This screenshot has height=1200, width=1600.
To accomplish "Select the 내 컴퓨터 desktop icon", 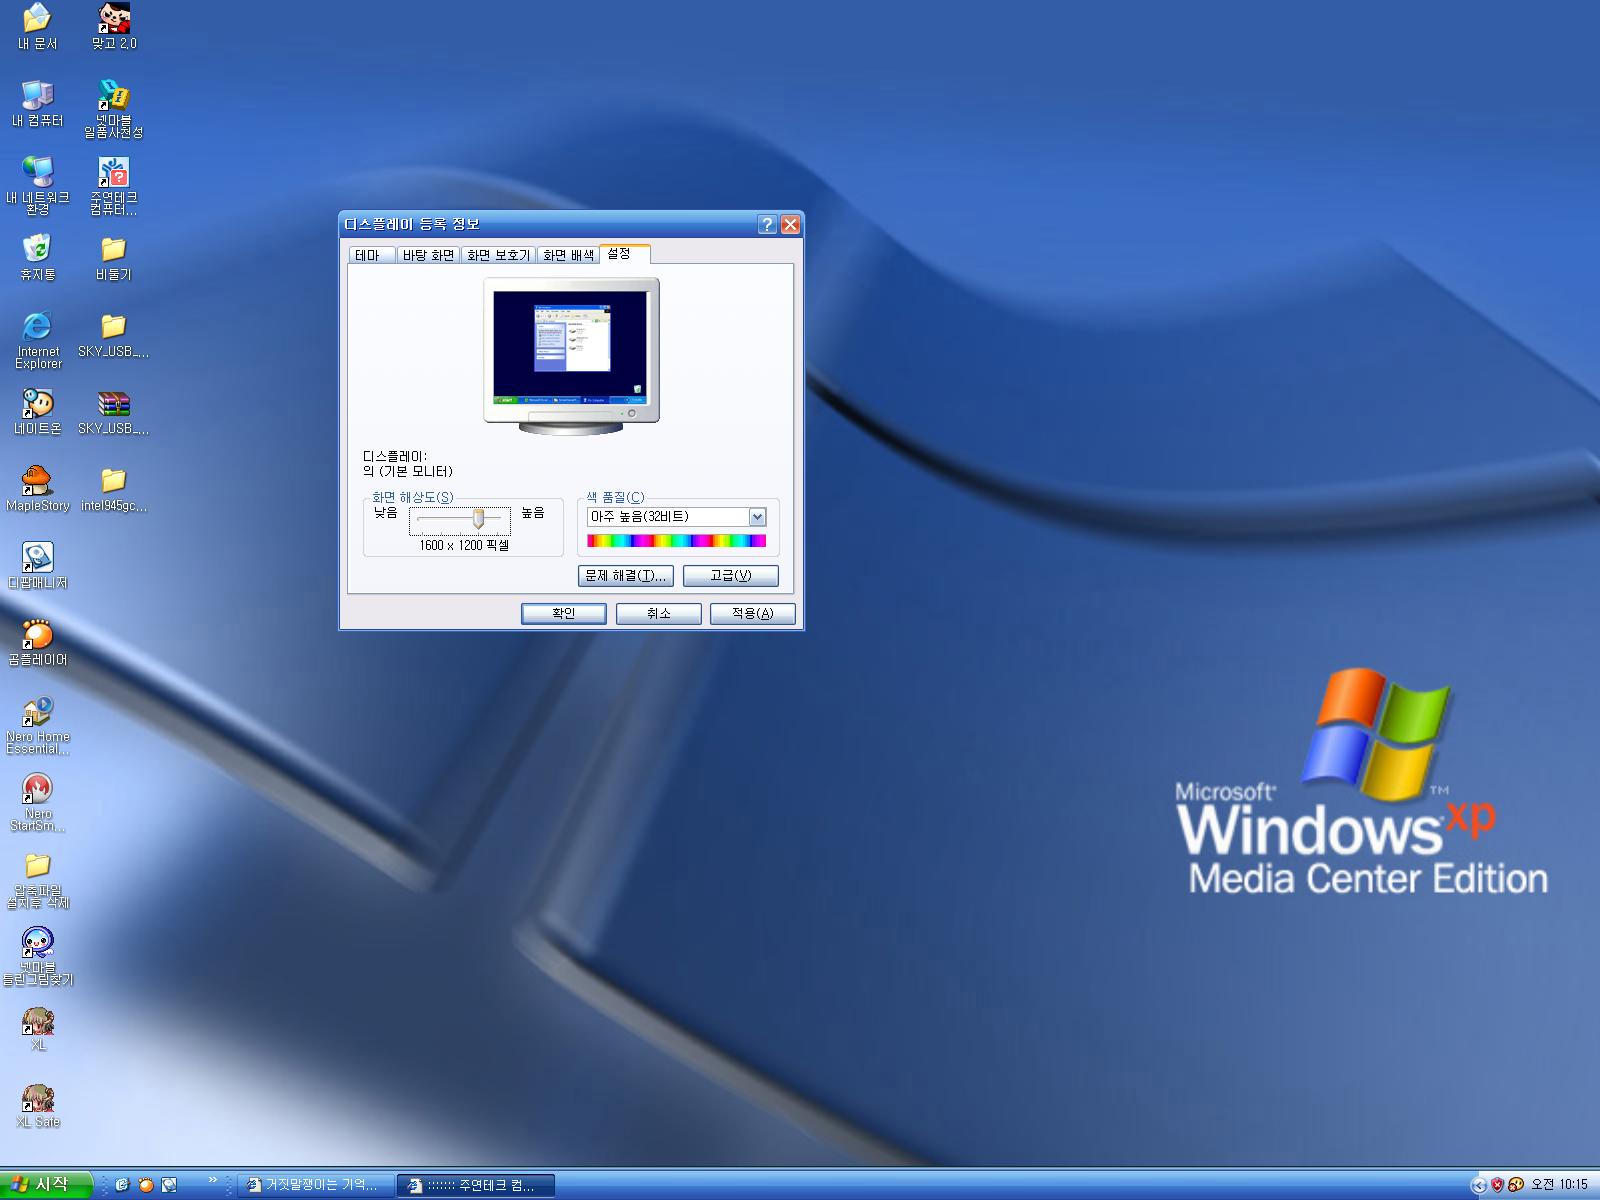I will [x=37, y=103].
